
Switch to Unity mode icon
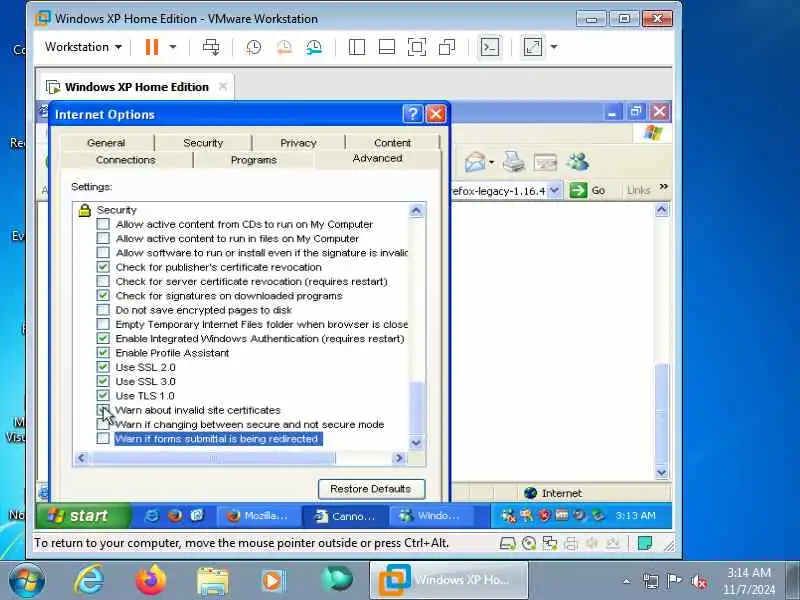tap(447, 47)
